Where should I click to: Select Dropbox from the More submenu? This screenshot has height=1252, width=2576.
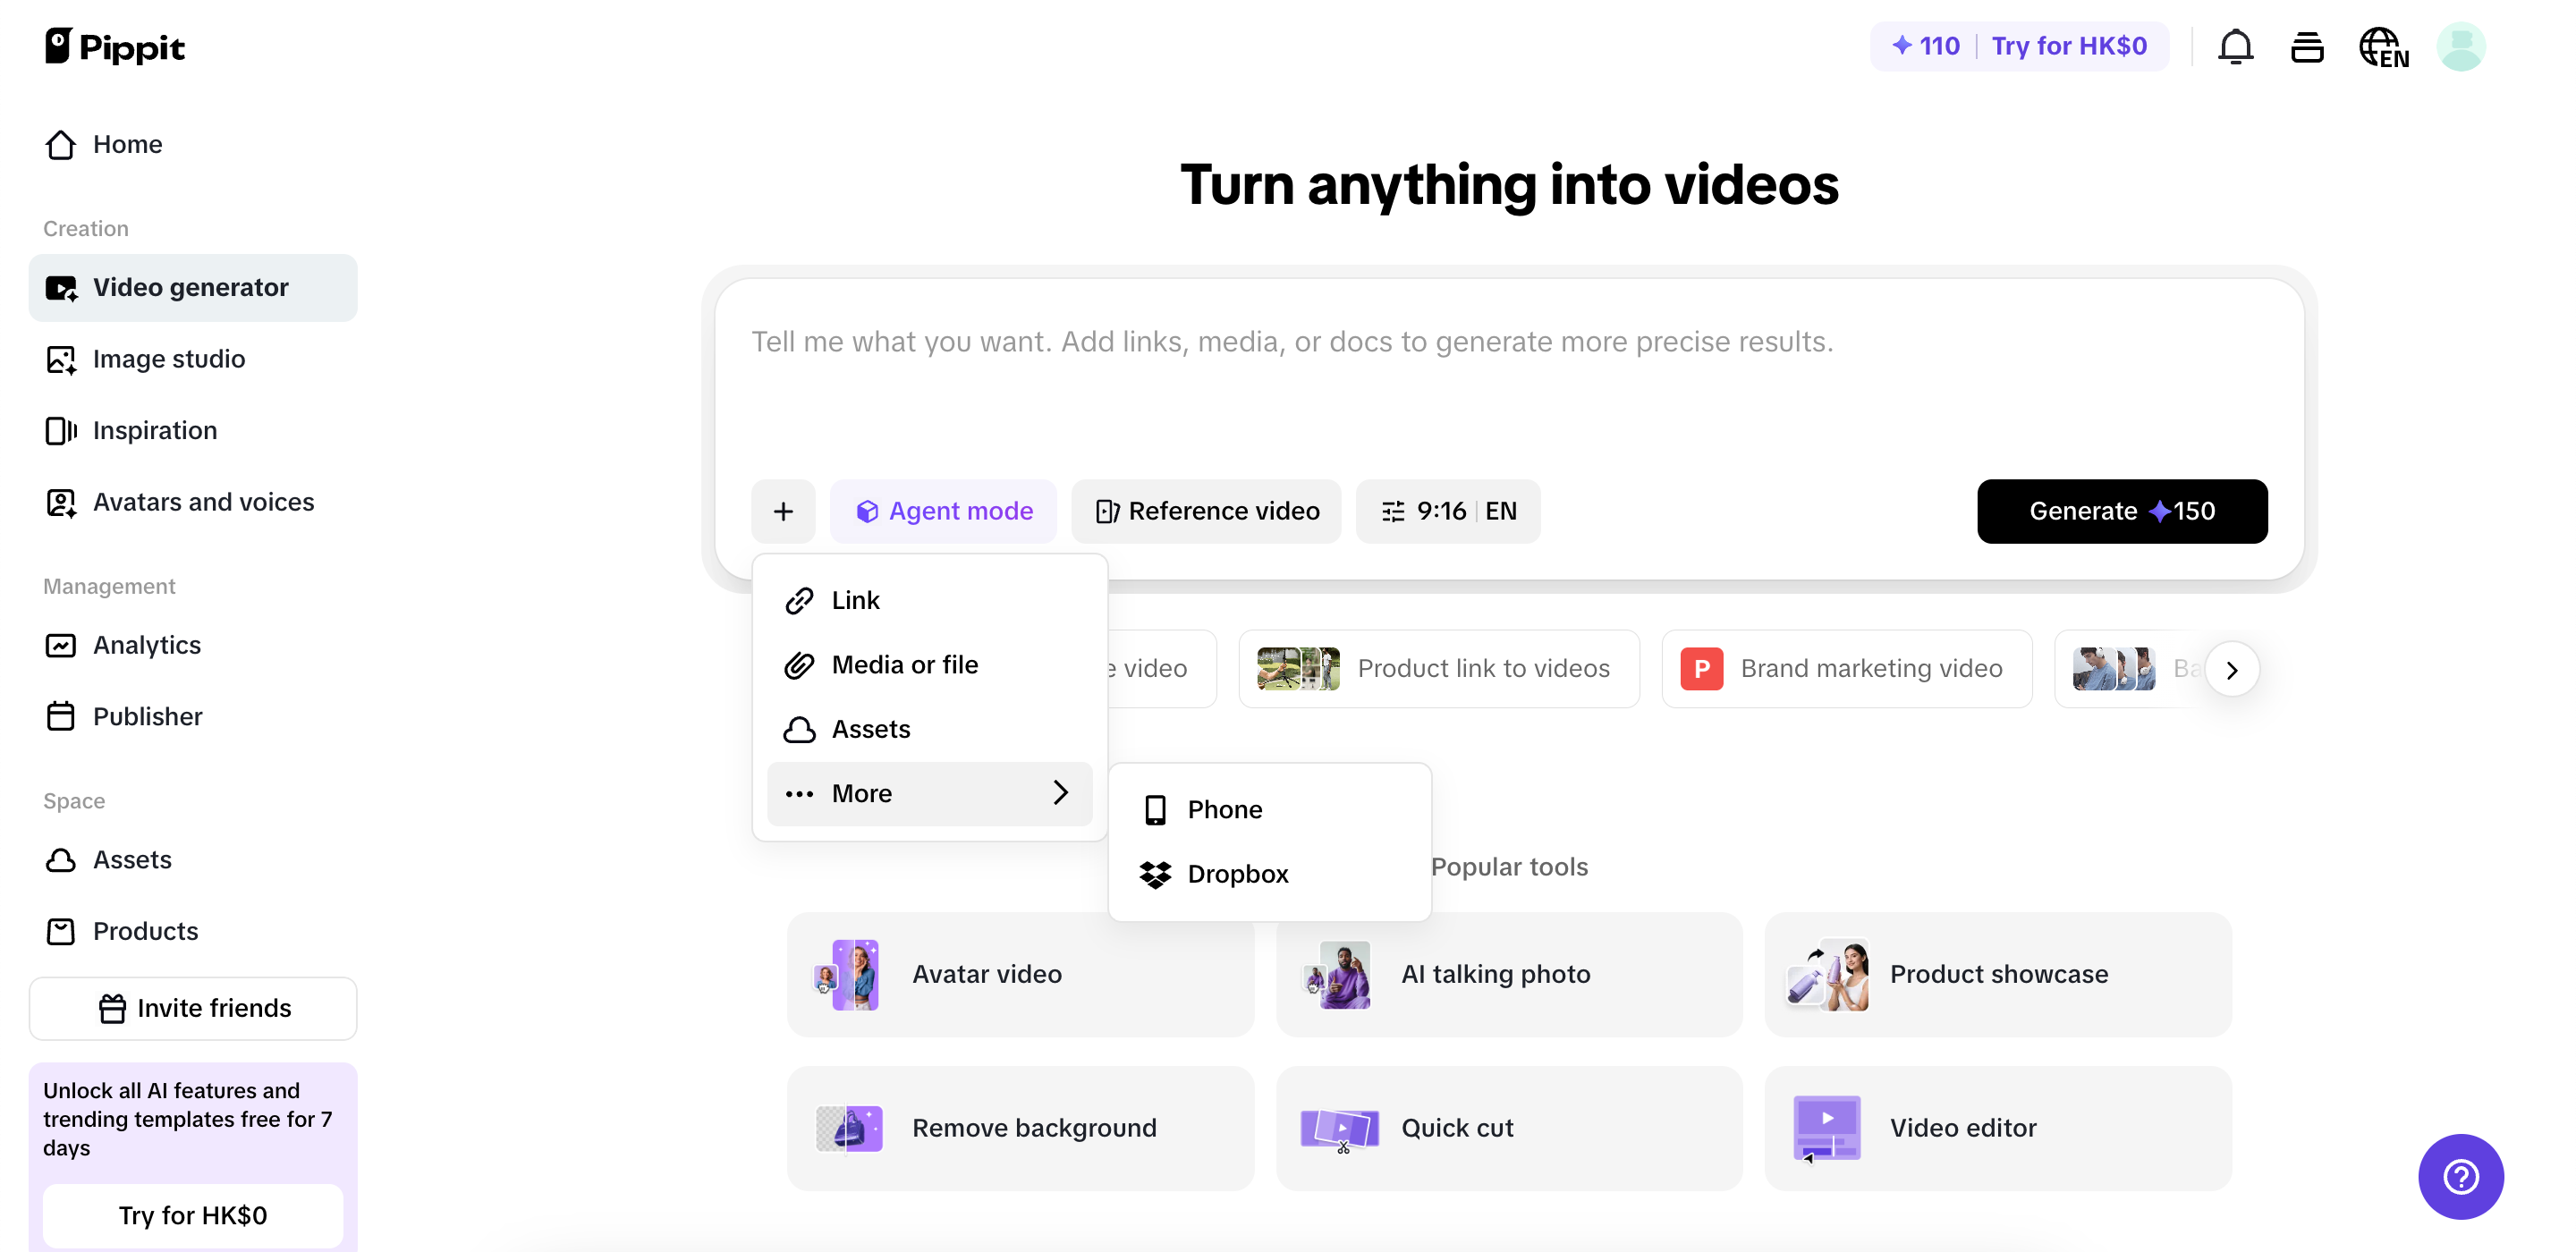[1238, 874]
